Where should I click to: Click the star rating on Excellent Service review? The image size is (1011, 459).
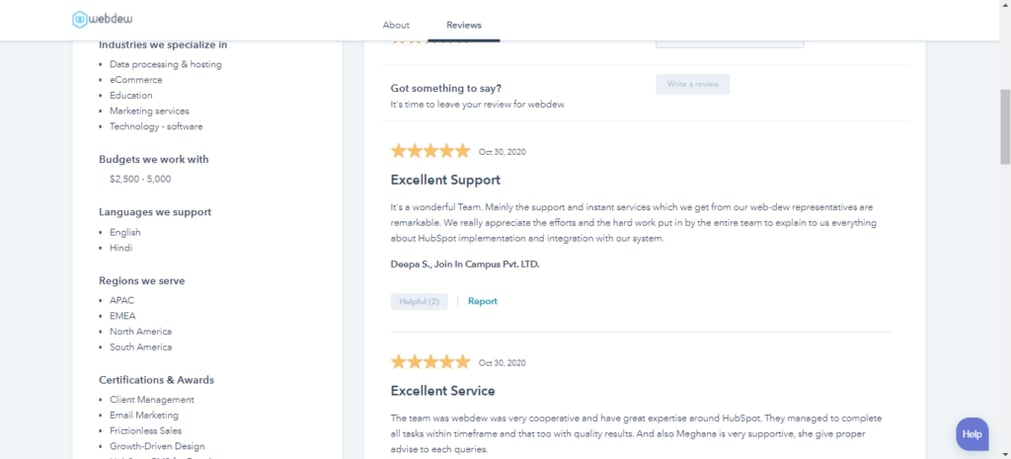(x=430, y=362)
